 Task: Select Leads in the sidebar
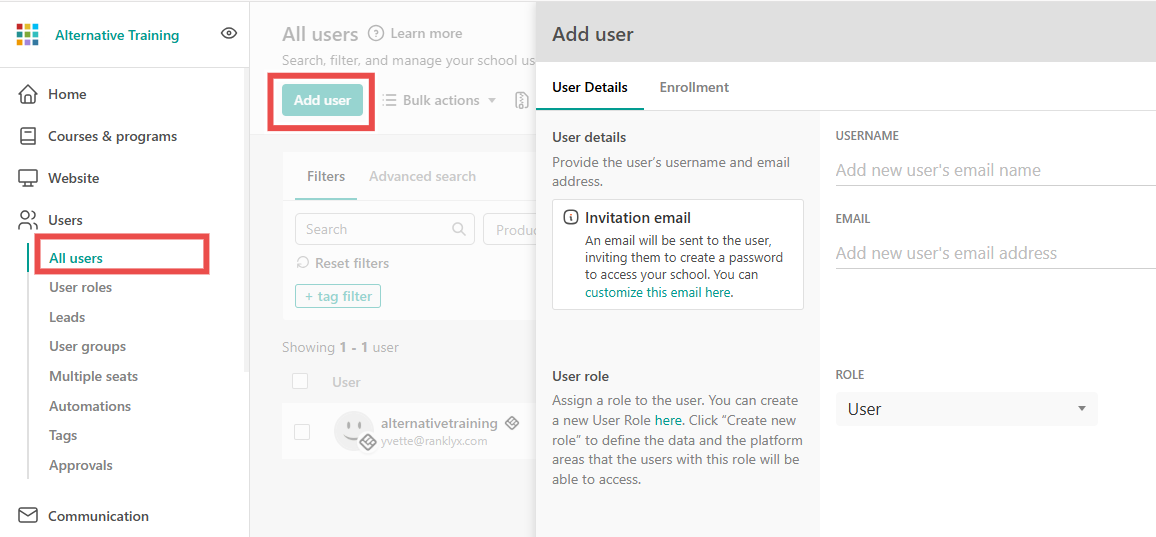(x=67, y=317)
